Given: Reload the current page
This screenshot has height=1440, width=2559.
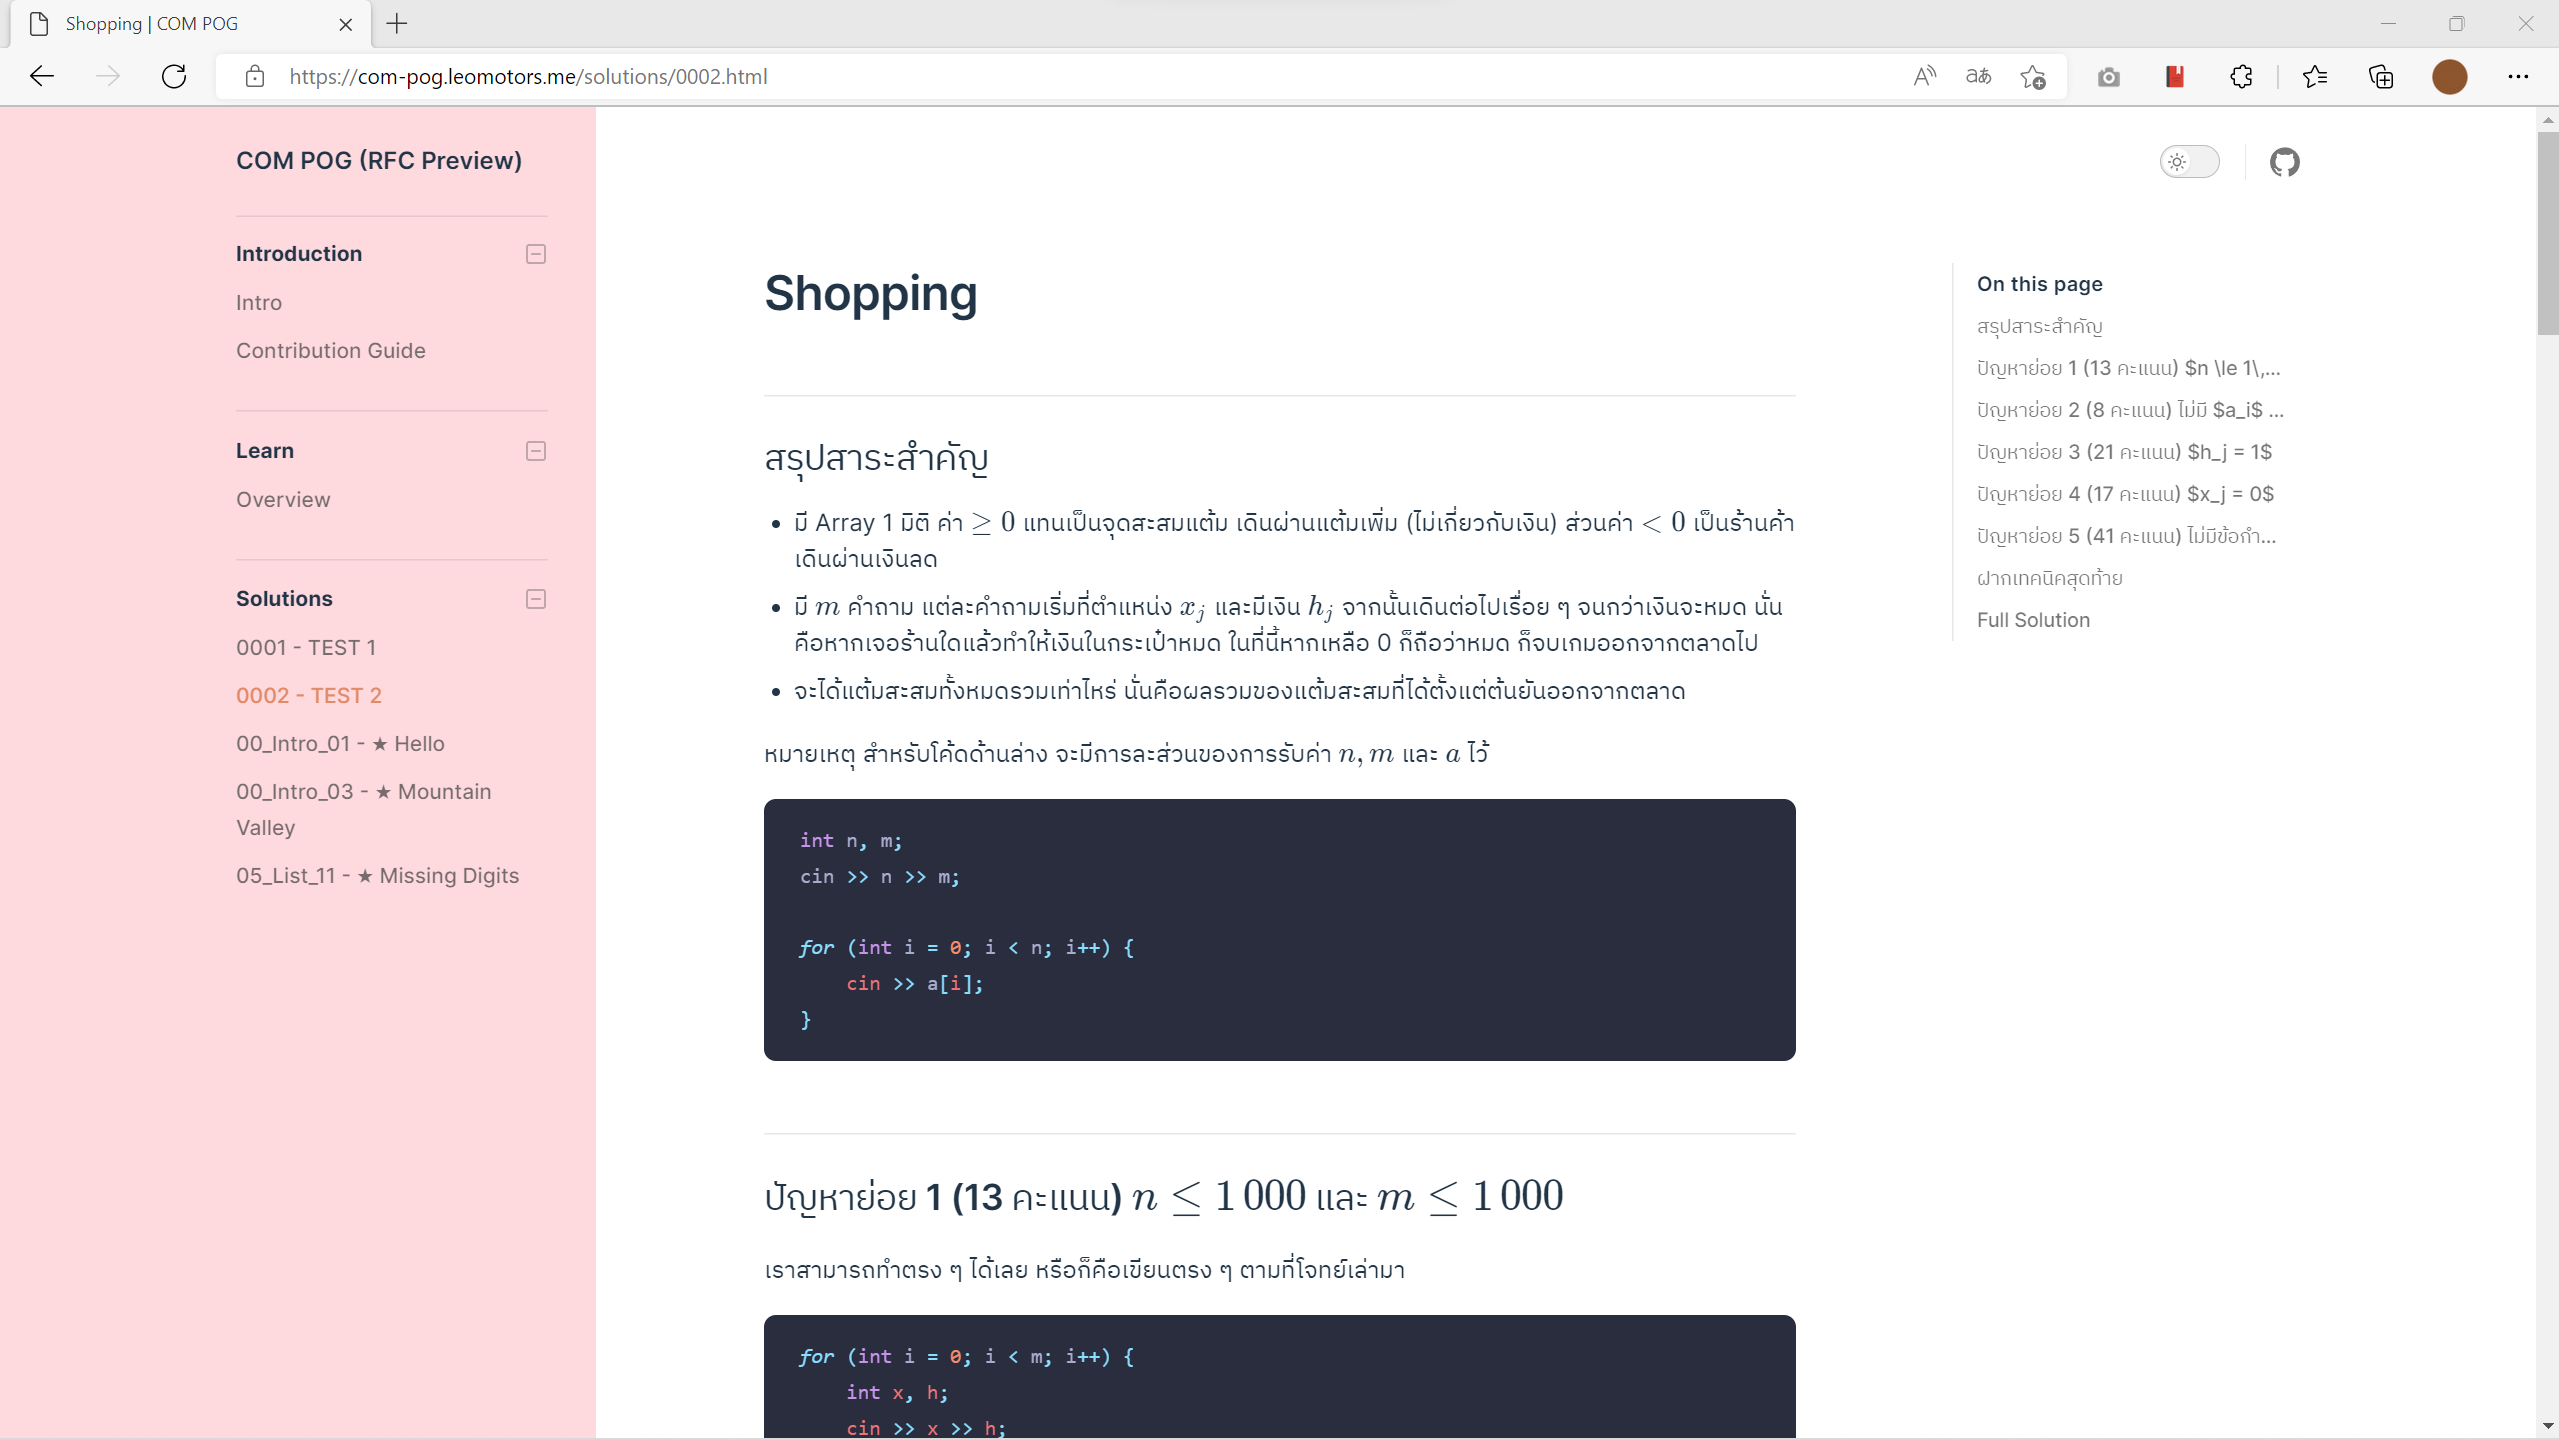Looking at the screenshot, I should coord(174,76).
